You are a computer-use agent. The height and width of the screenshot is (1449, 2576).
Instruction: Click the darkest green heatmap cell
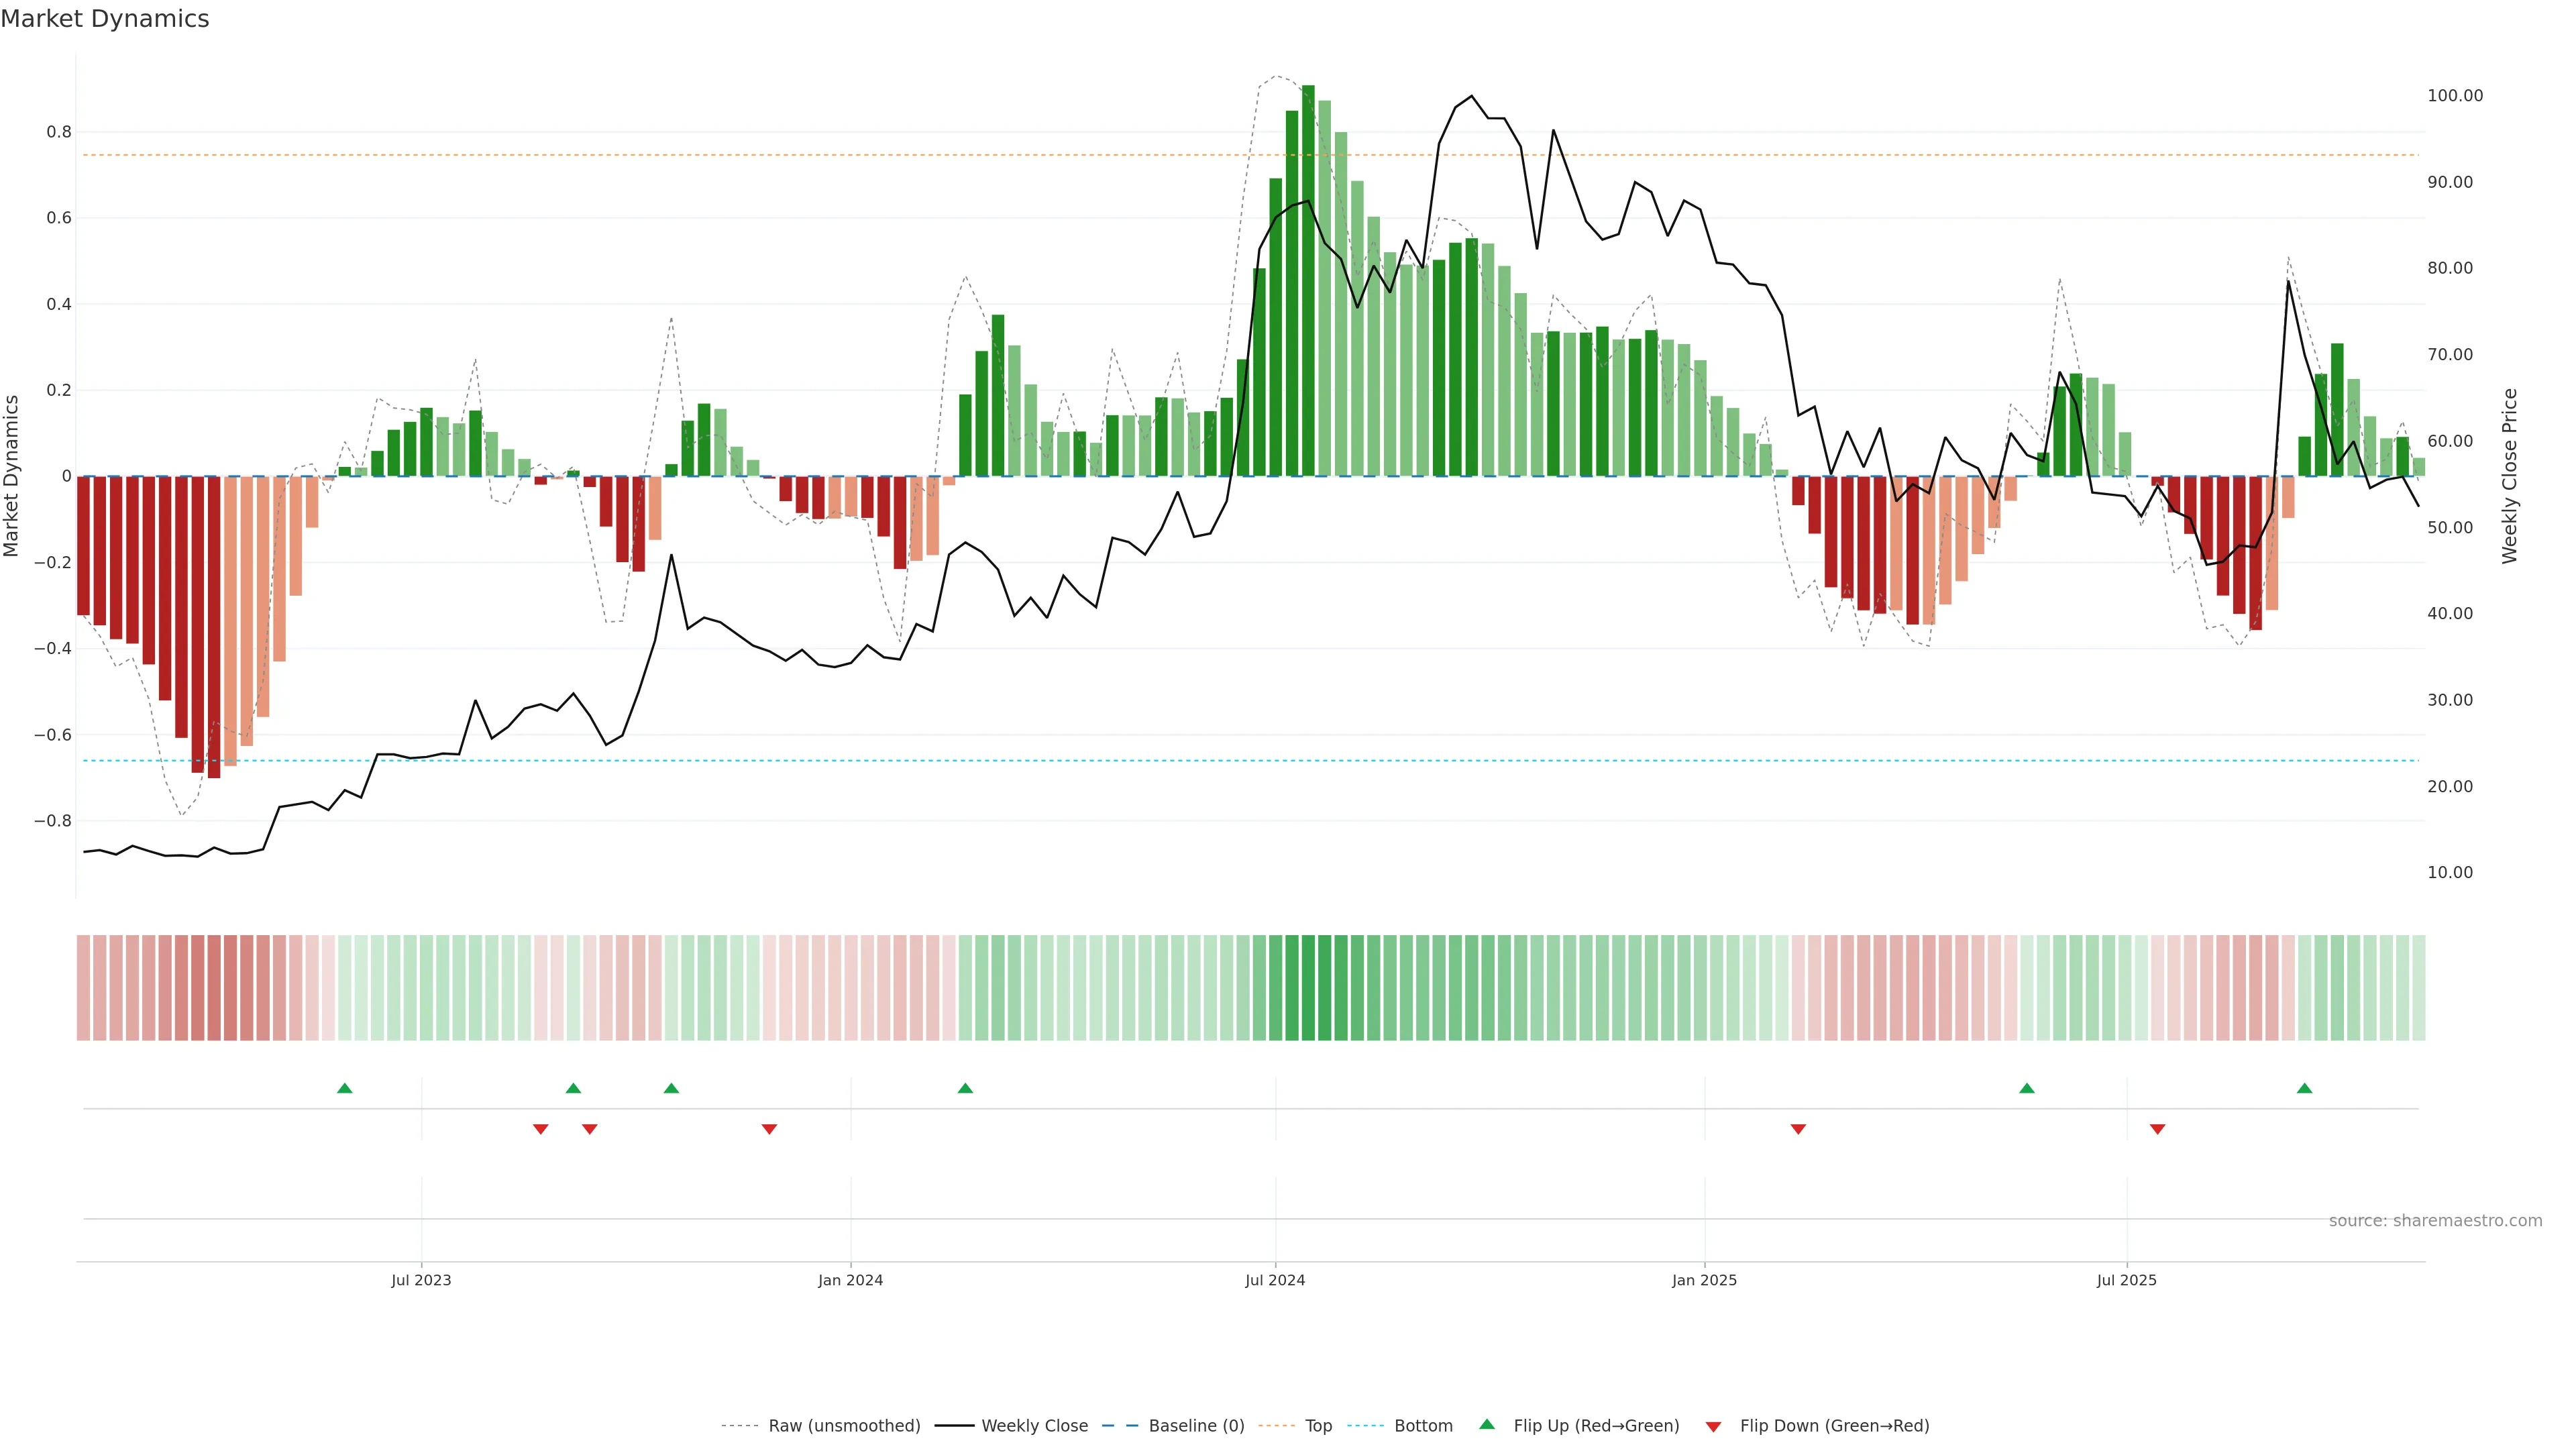(1308, 987)
